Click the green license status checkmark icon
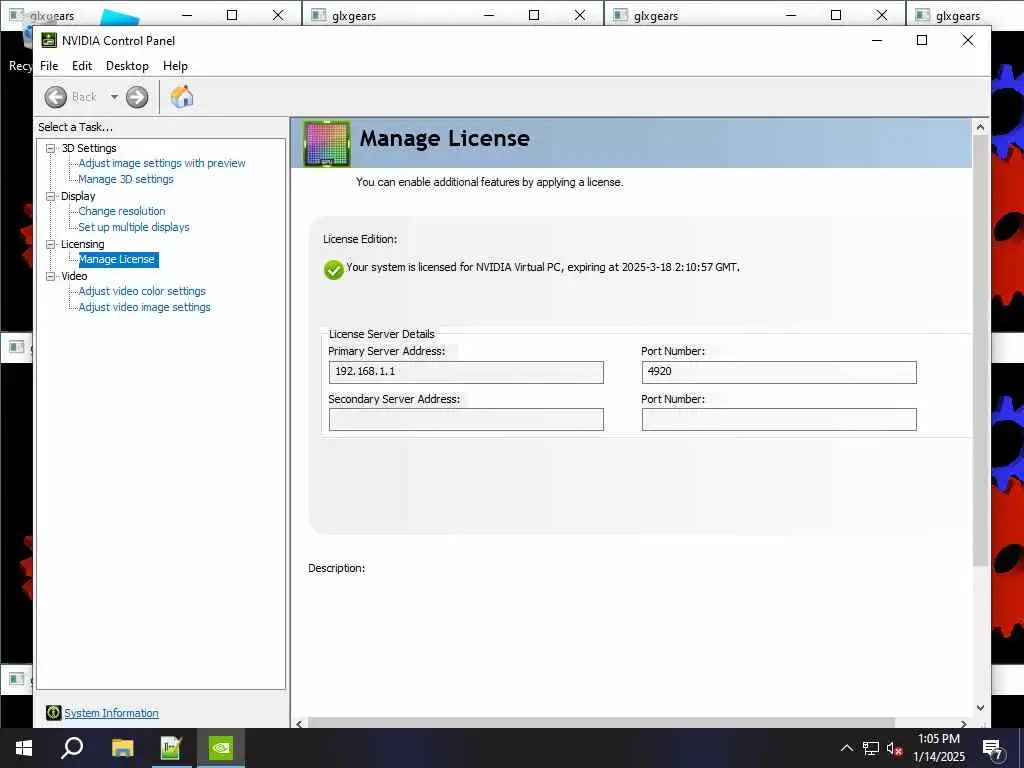The width and height of the screenshot is (1024, 768). (333, 269)
